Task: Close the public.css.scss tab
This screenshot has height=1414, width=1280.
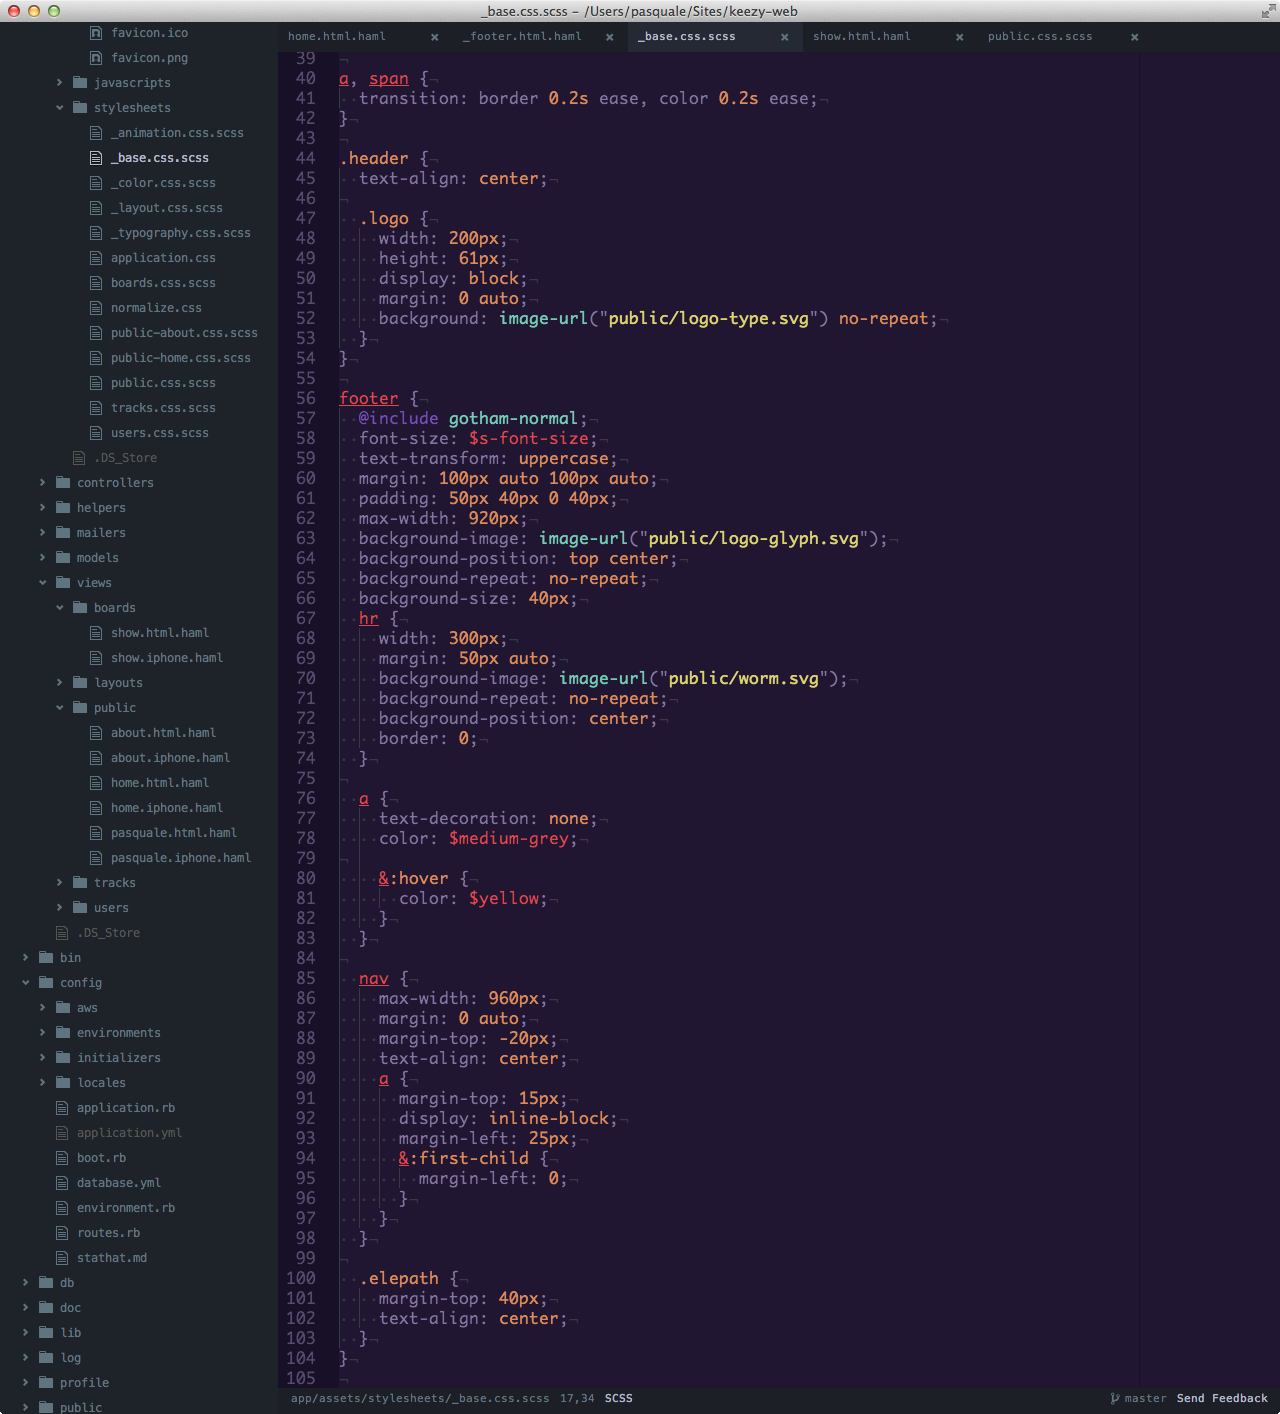Action: click(x=1134, y=37)
